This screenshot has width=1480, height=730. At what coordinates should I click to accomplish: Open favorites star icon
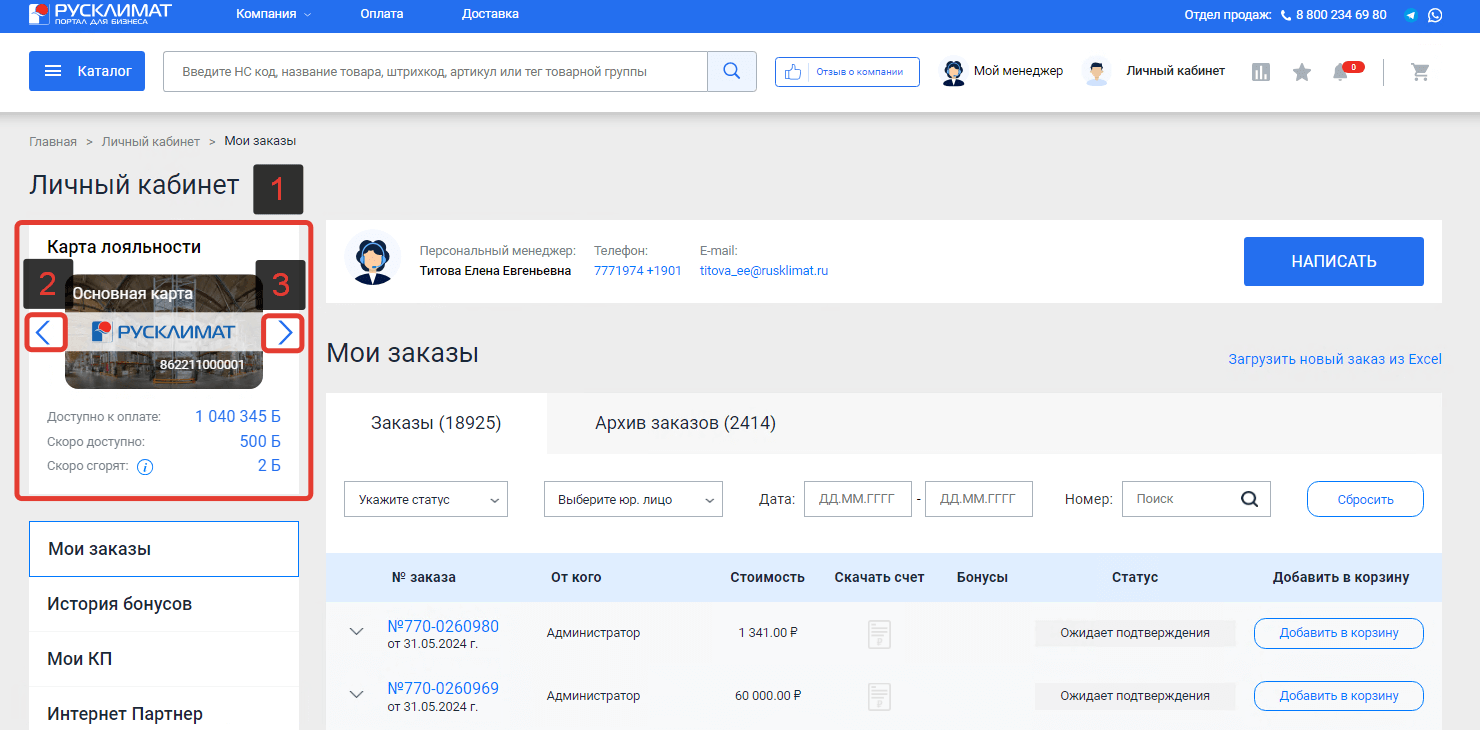tap(1302, 72)
